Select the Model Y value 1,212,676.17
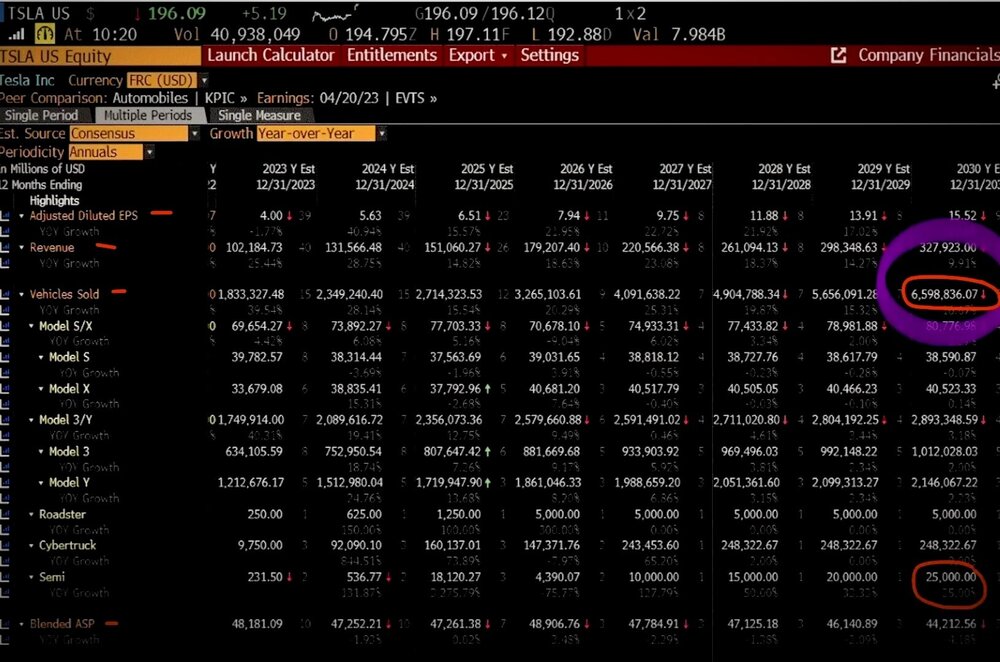This screenshot has height=662, width=1000. pos(251,483)
